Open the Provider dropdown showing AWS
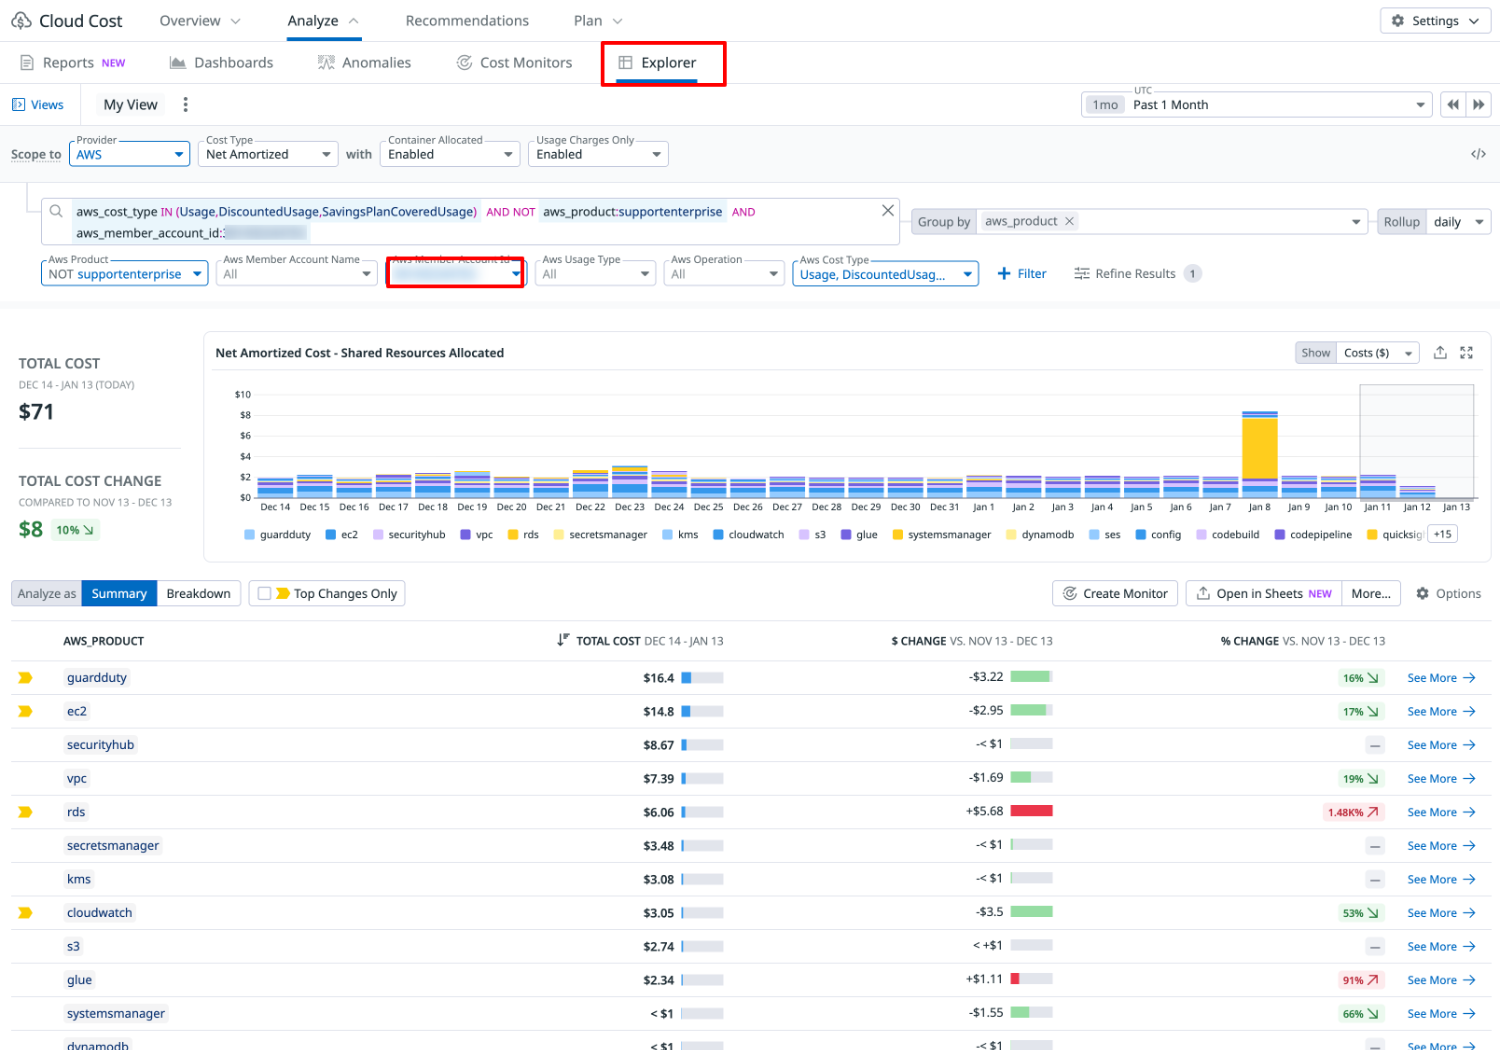This screenshot has height=1050, width=1500. (129, 153)
